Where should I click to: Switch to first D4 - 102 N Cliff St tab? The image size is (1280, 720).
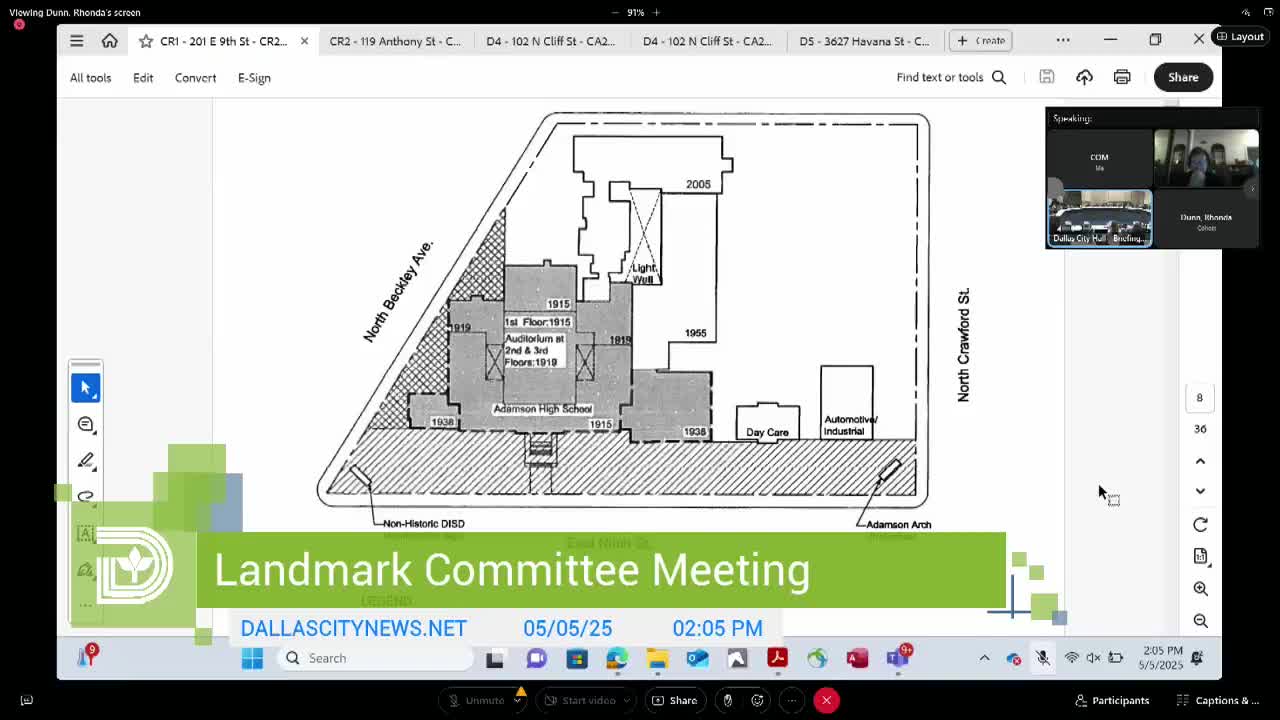[x=551, y=41]
